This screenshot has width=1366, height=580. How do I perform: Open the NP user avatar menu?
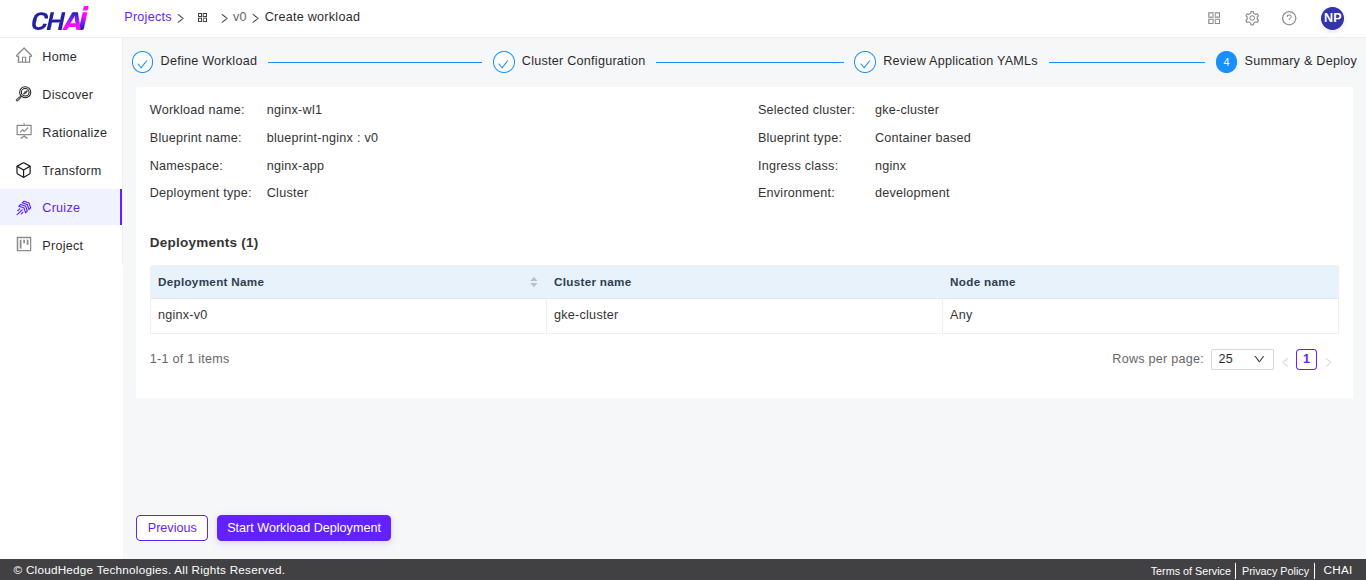[x=1332, y=18]
